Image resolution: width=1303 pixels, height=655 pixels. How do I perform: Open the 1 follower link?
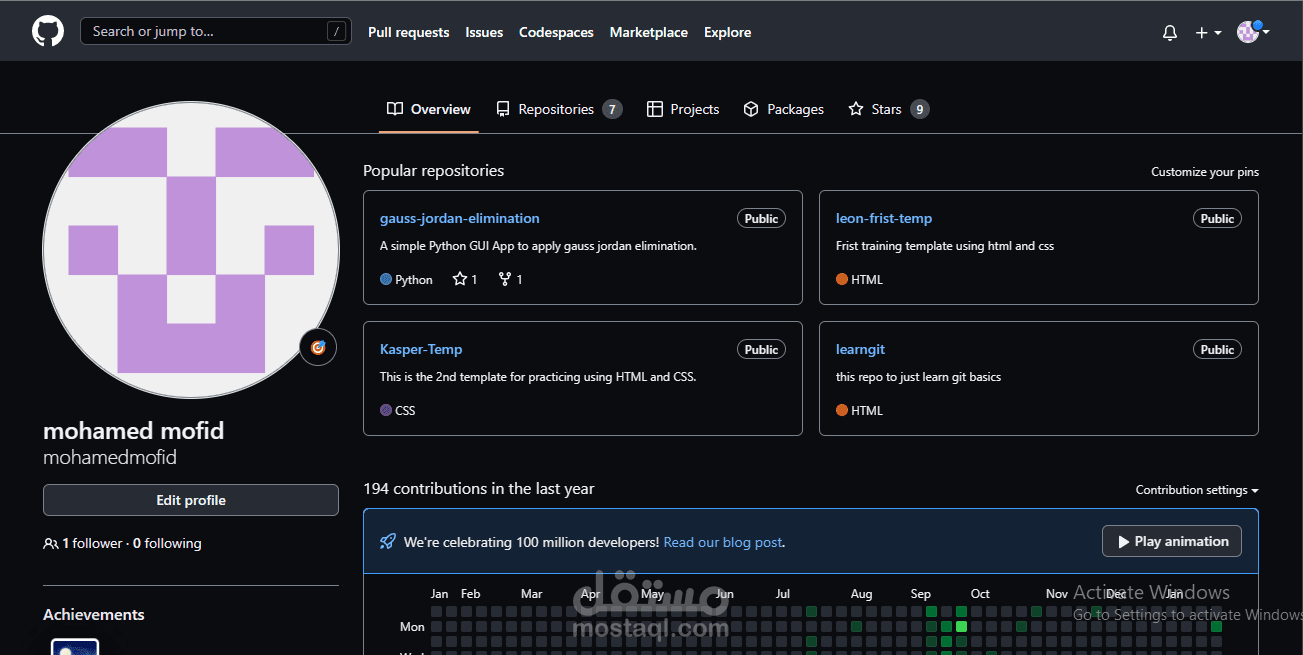click(x=92, y=543)
